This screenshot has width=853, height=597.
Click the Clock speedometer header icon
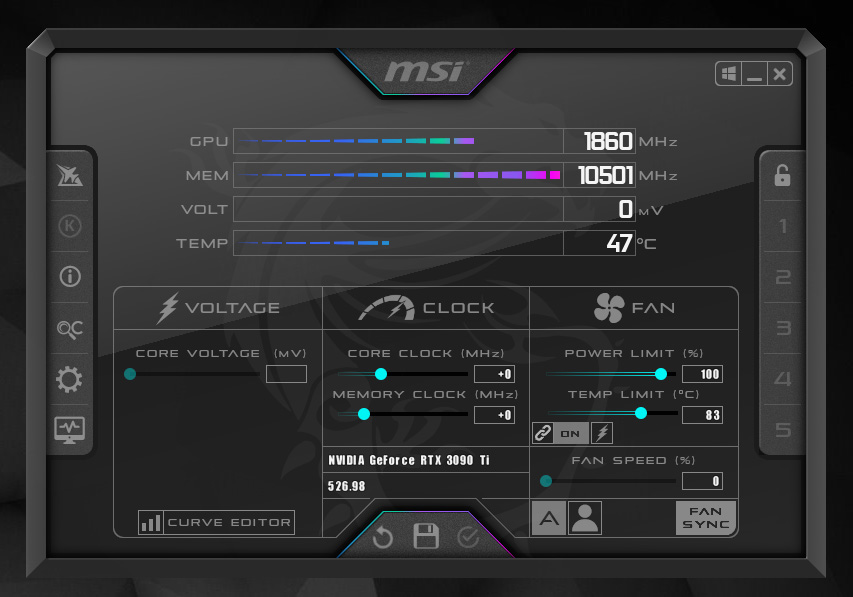[x=387, y=307]
